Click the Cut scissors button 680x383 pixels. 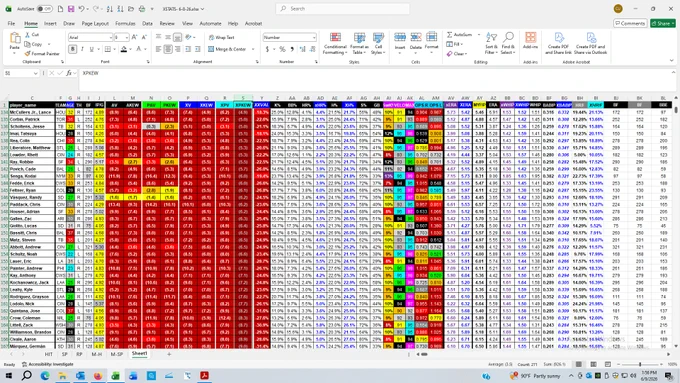32,35
